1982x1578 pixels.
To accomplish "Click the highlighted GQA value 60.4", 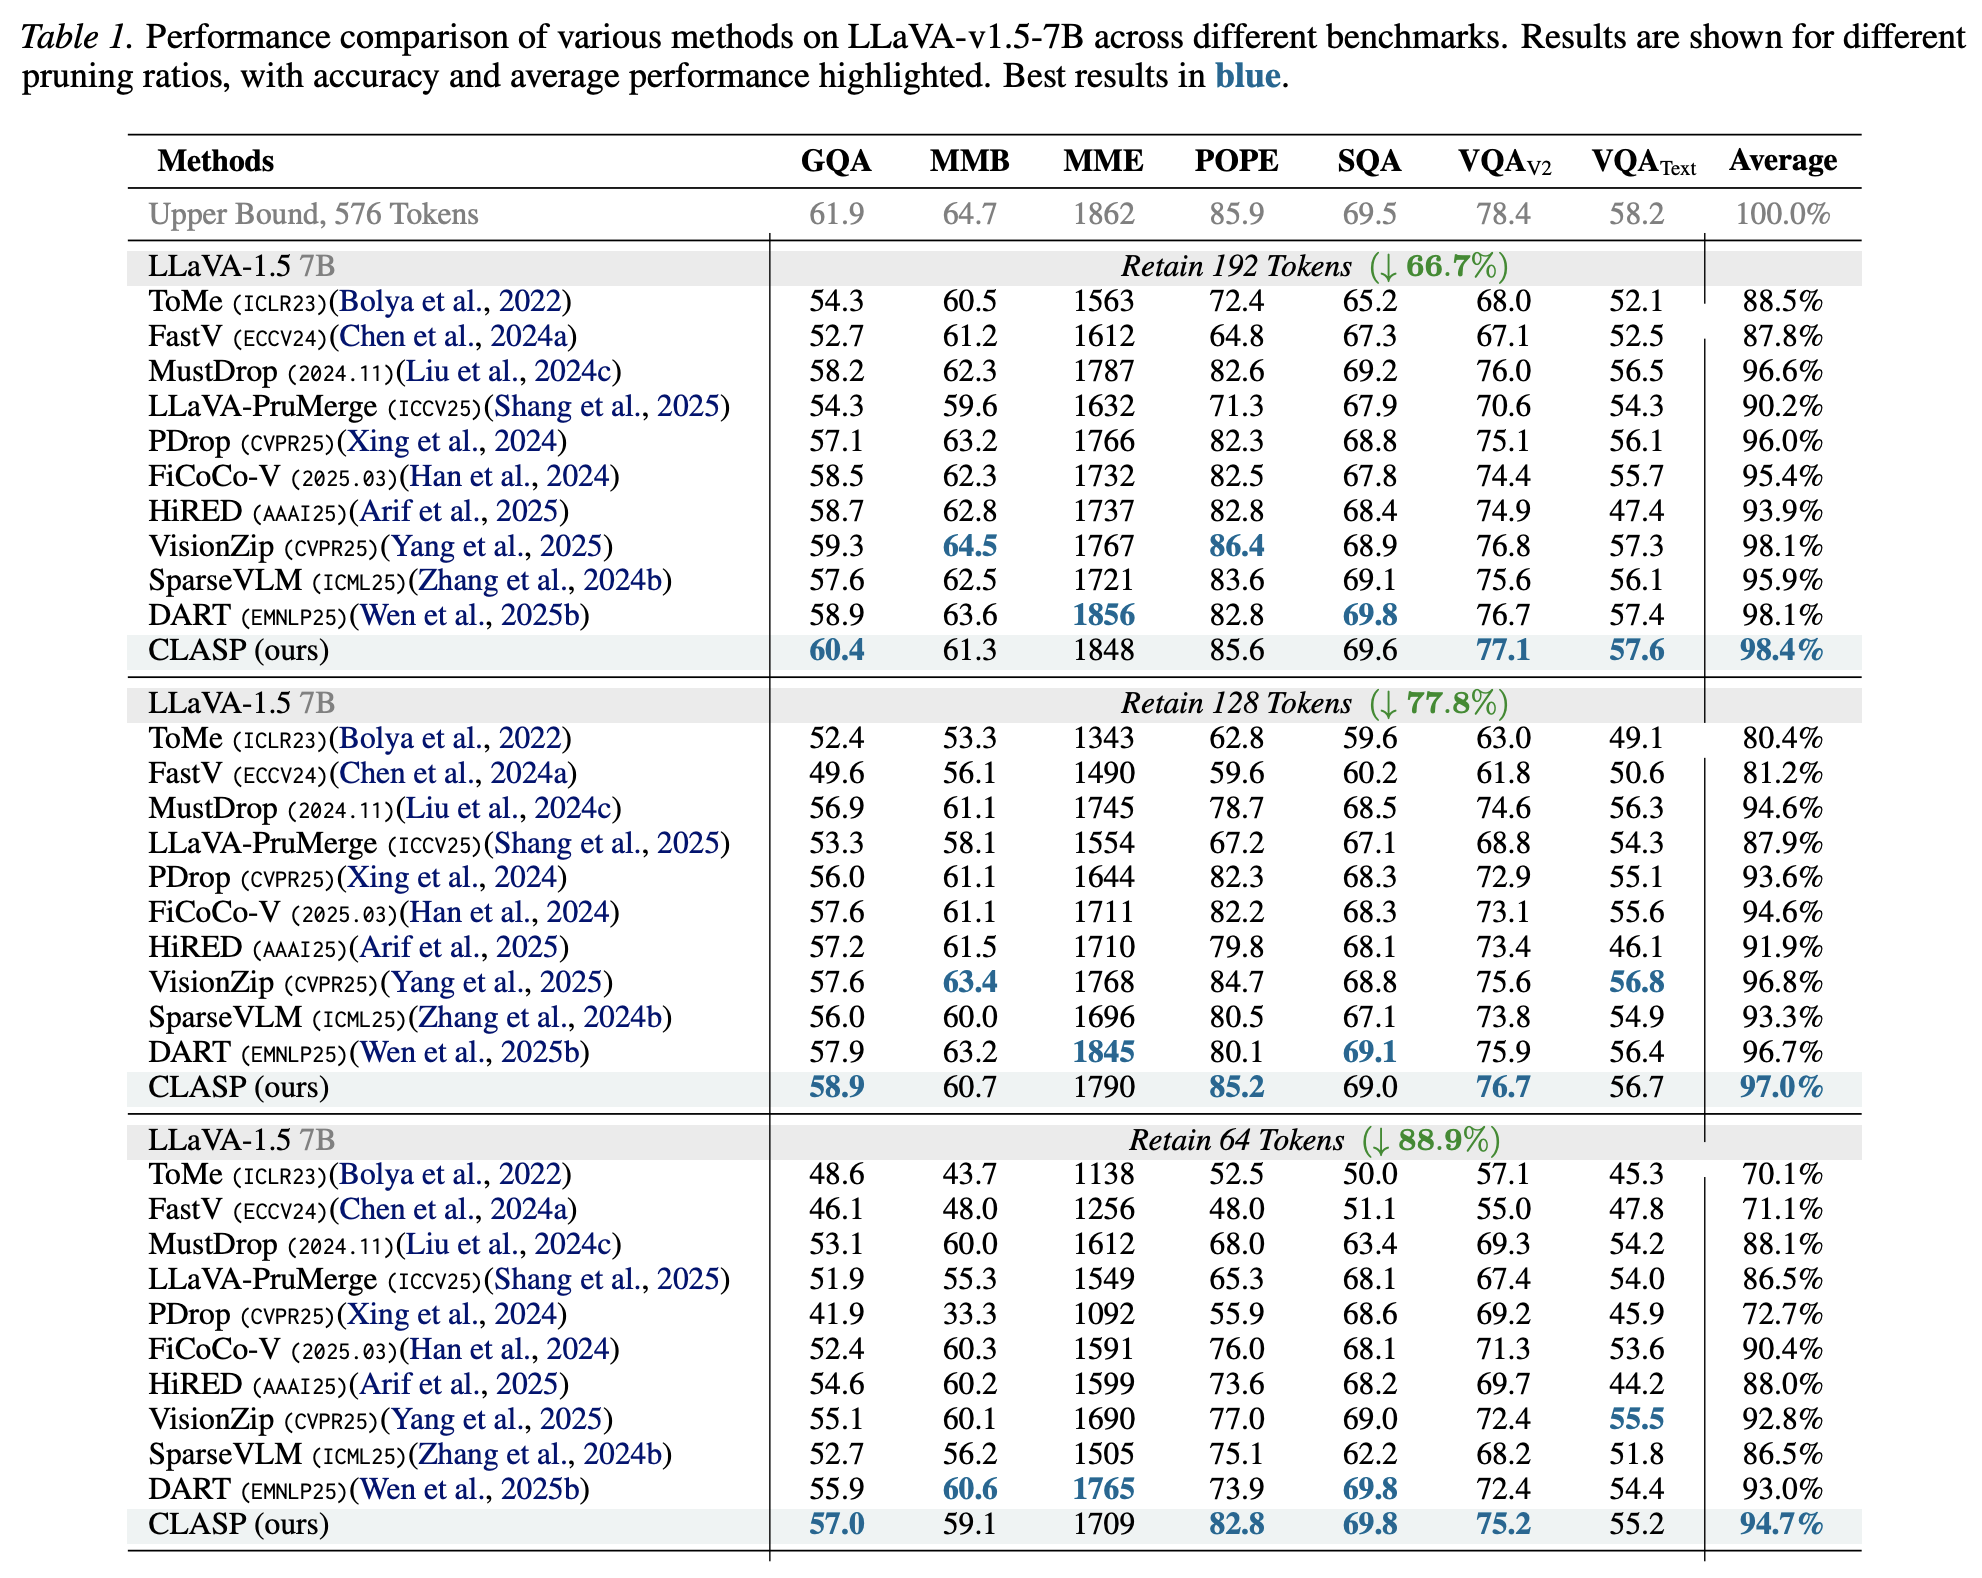I will tap(837, 650).
